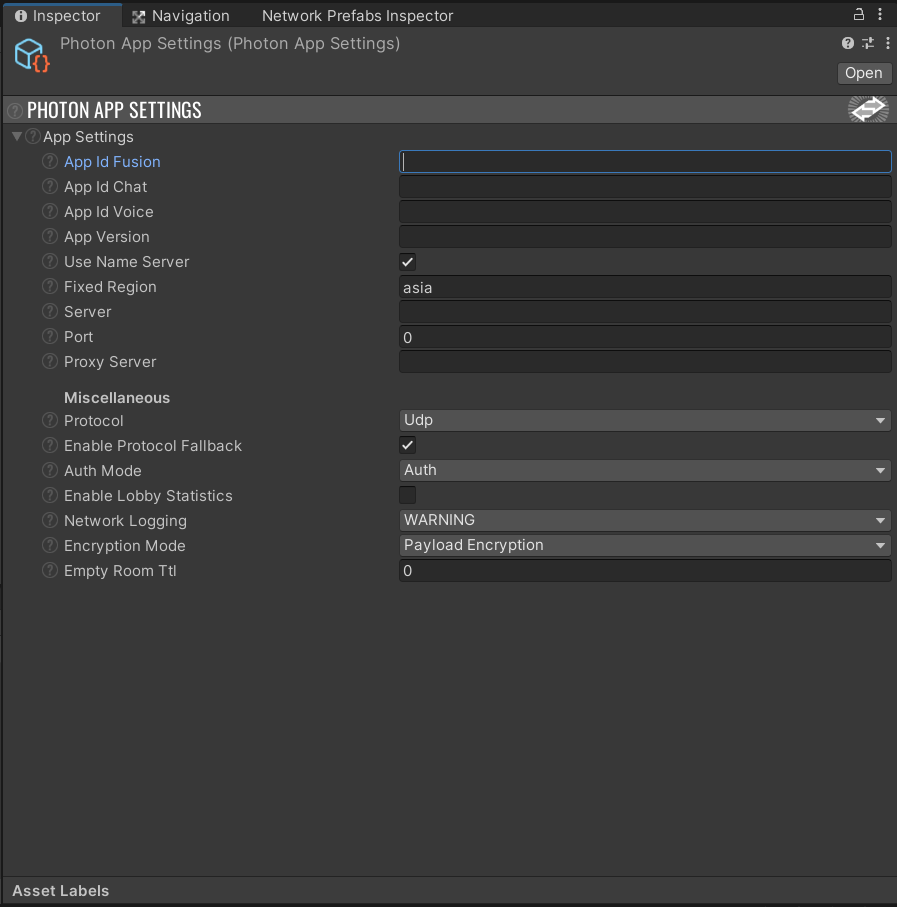Image resolution: width=897 pixels, height=907 pixels.
Task: Open the Network Logging dropdown set to WARNING
Action: click(x=645, y=520)
